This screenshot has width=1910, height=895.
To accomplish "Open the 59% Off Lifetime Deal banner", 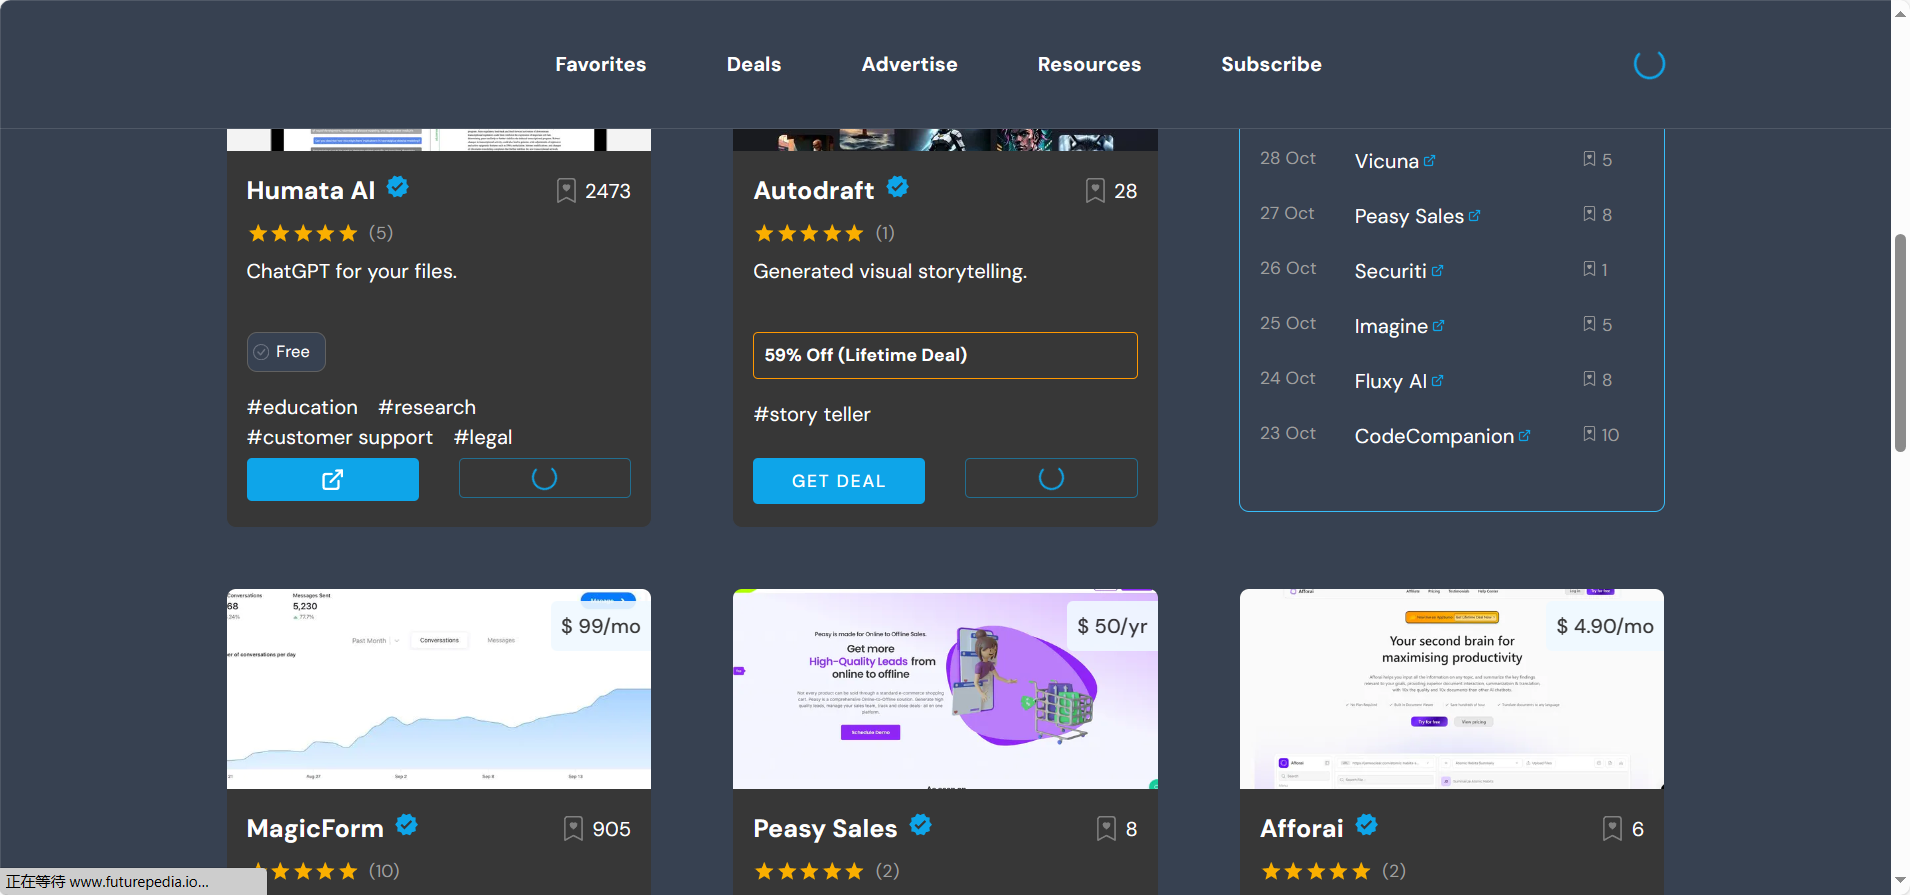I will tap(945, 355).
